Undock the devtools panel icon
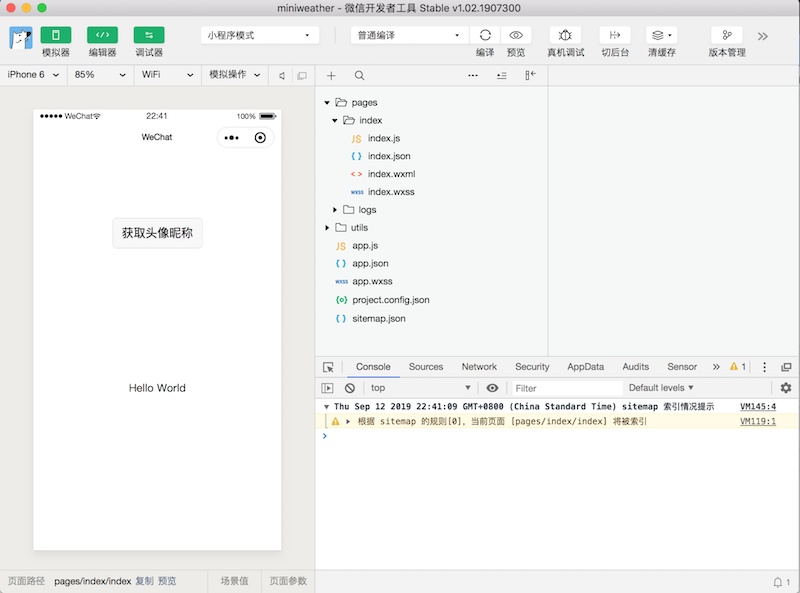 786,367
